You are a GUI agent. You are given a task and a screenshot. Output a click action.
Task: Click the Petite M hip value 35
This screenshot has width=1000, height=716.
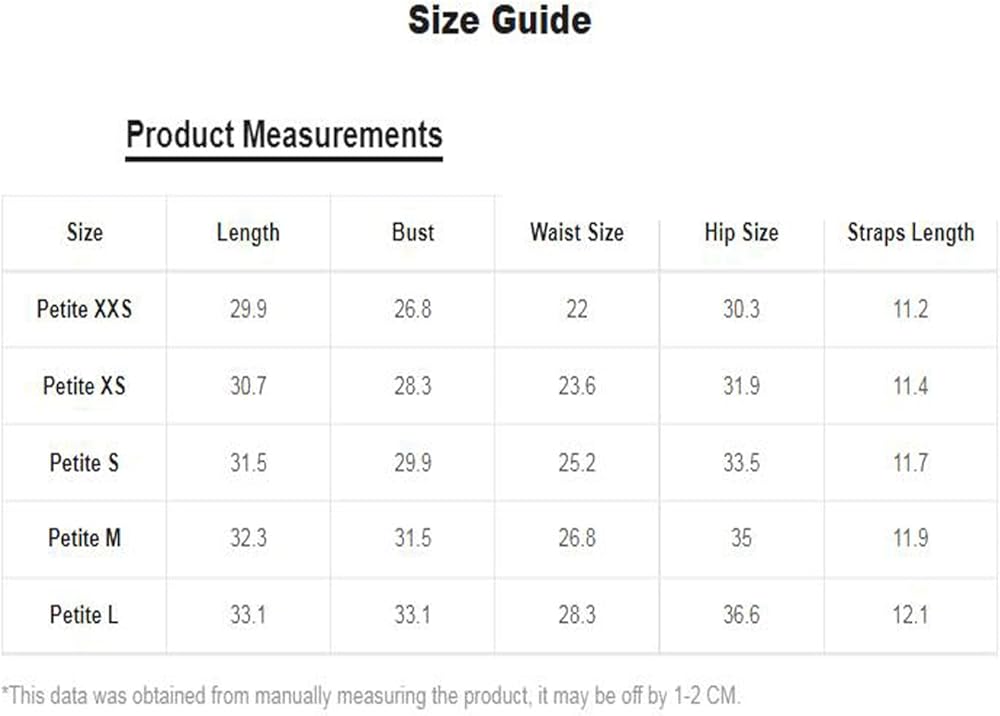tap(741, 538)
